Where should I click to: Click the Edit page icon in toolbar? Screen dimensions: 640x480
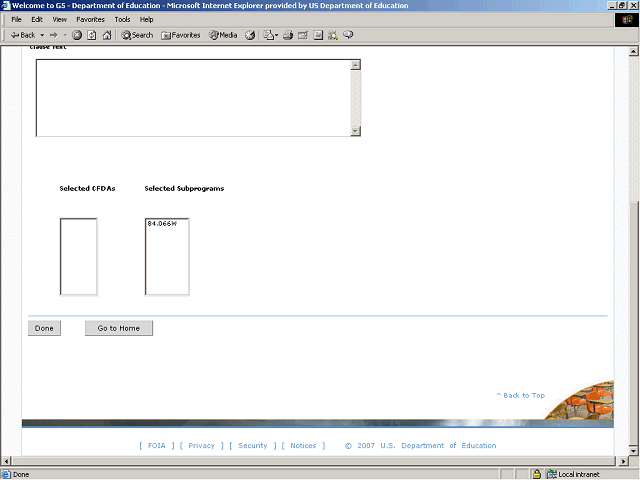click(x=303, y=35)
